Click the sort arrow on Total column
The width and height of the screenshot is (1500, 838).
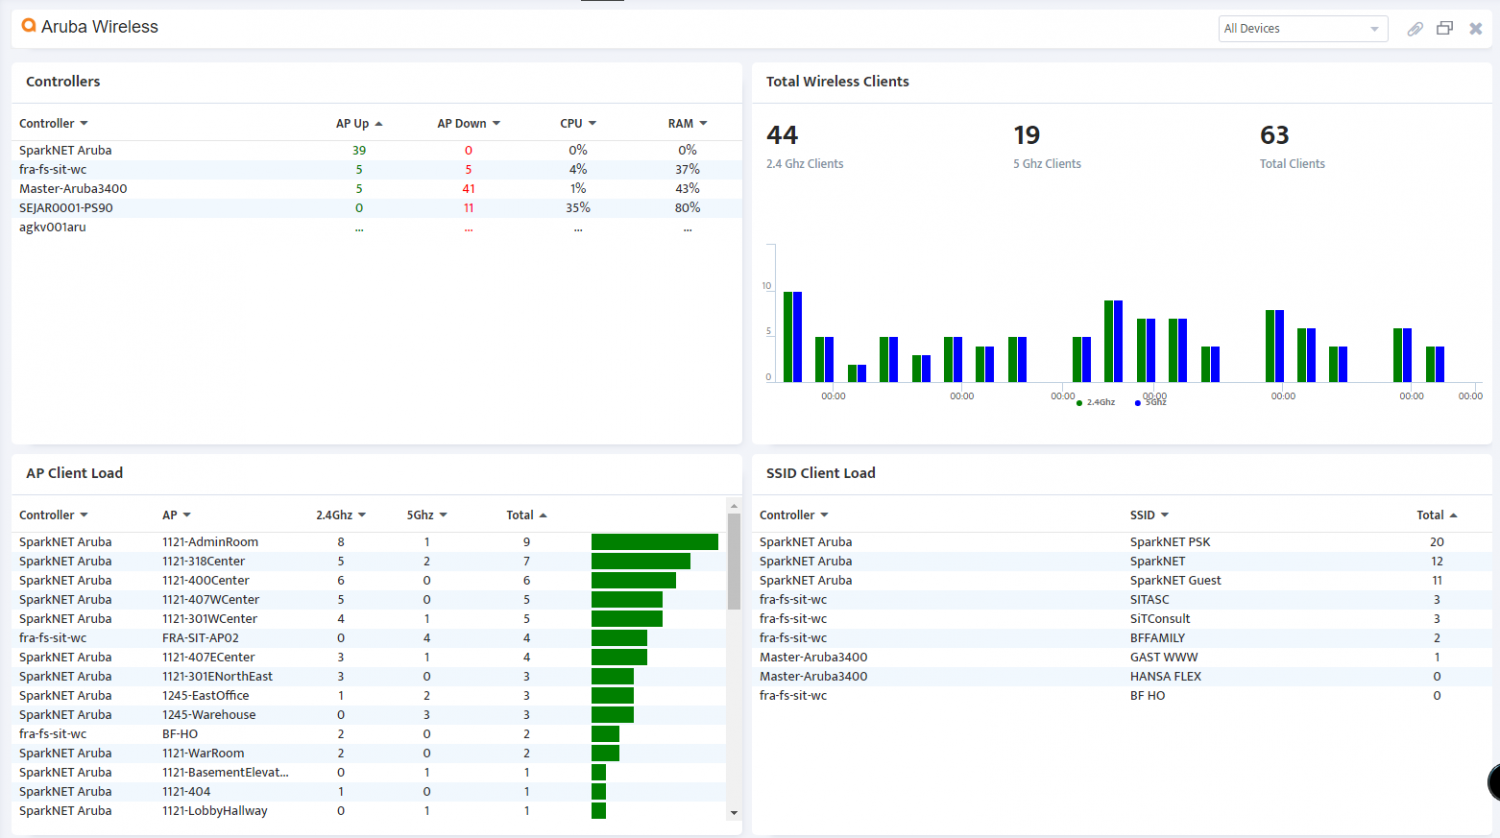click(x=544, y=514)
